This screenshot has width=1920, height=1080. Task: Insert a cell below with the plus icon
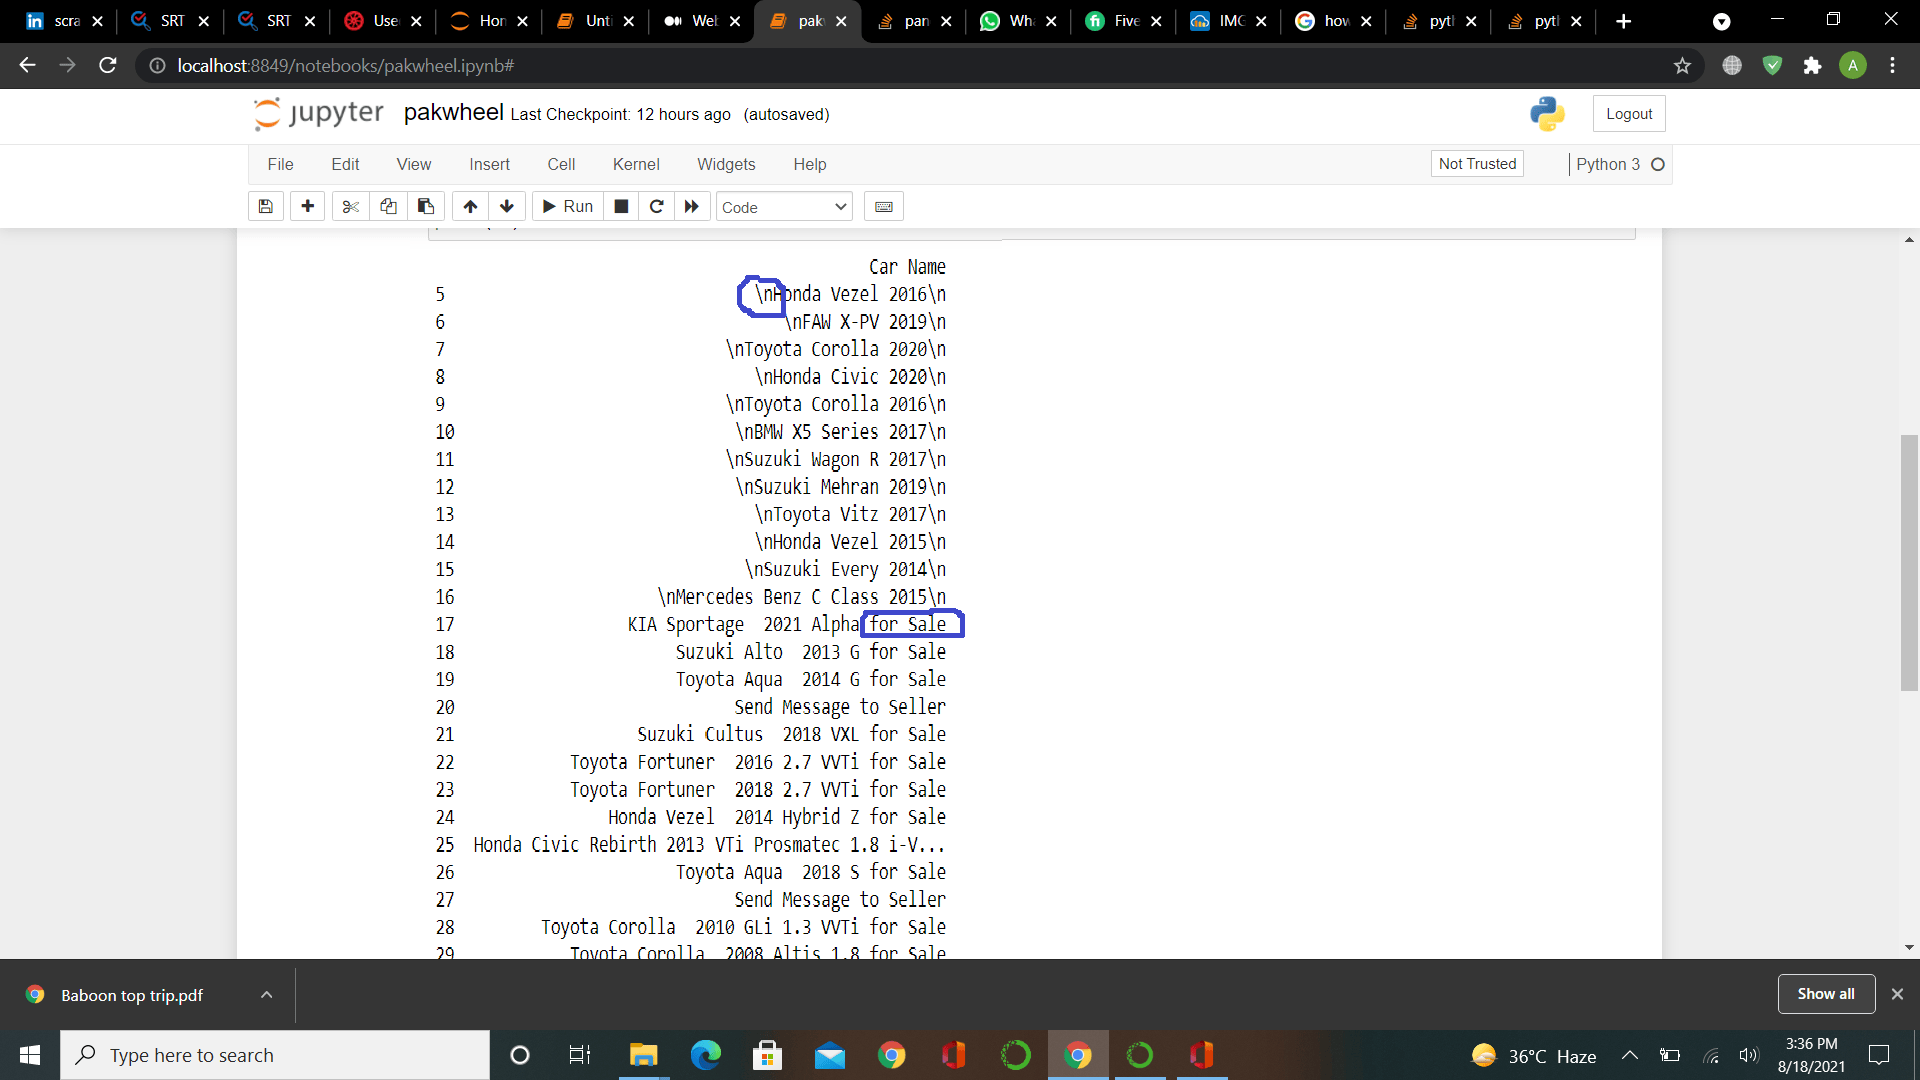[x=308, y=207]
